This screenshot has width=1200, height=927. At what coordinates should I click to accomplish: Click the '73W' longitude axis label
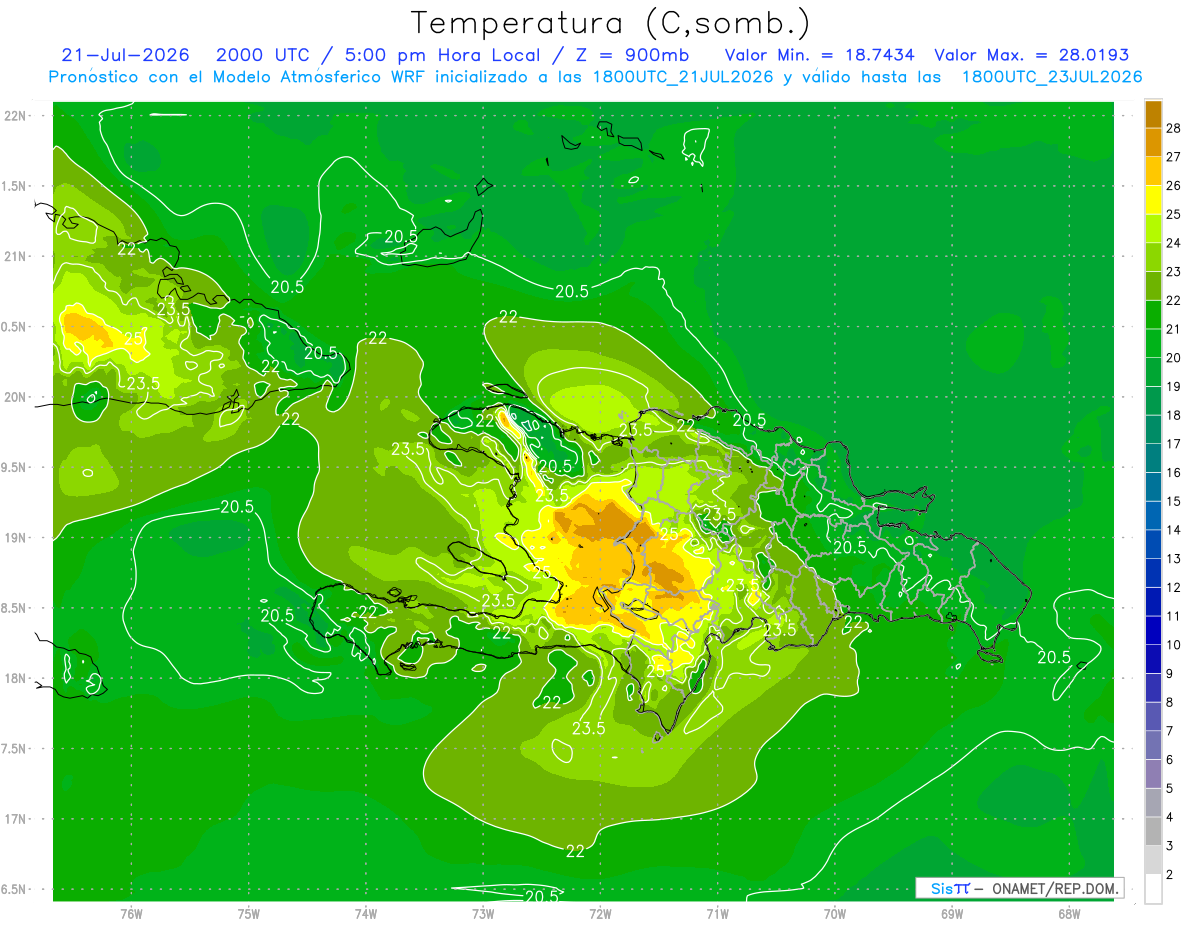(483, 914)
